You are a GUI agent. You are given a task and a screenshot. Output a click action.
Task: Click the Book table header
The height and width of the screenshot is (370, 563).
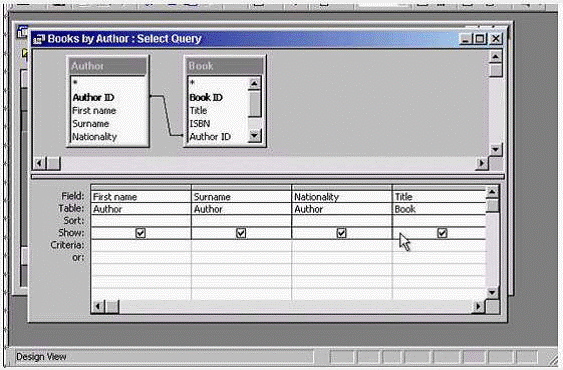point(225,66)
